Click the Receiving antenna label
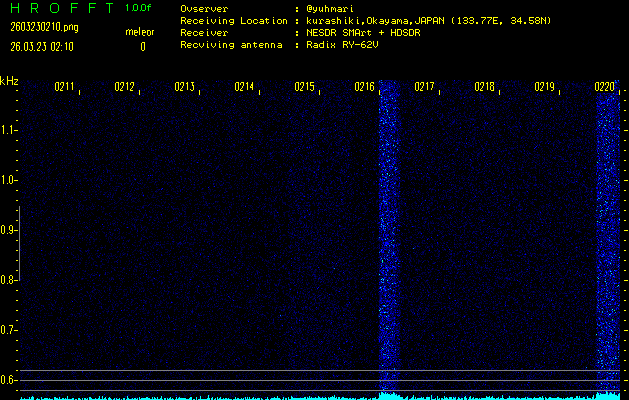The height and width of the screenshot is (400, 629). [231, 45]
